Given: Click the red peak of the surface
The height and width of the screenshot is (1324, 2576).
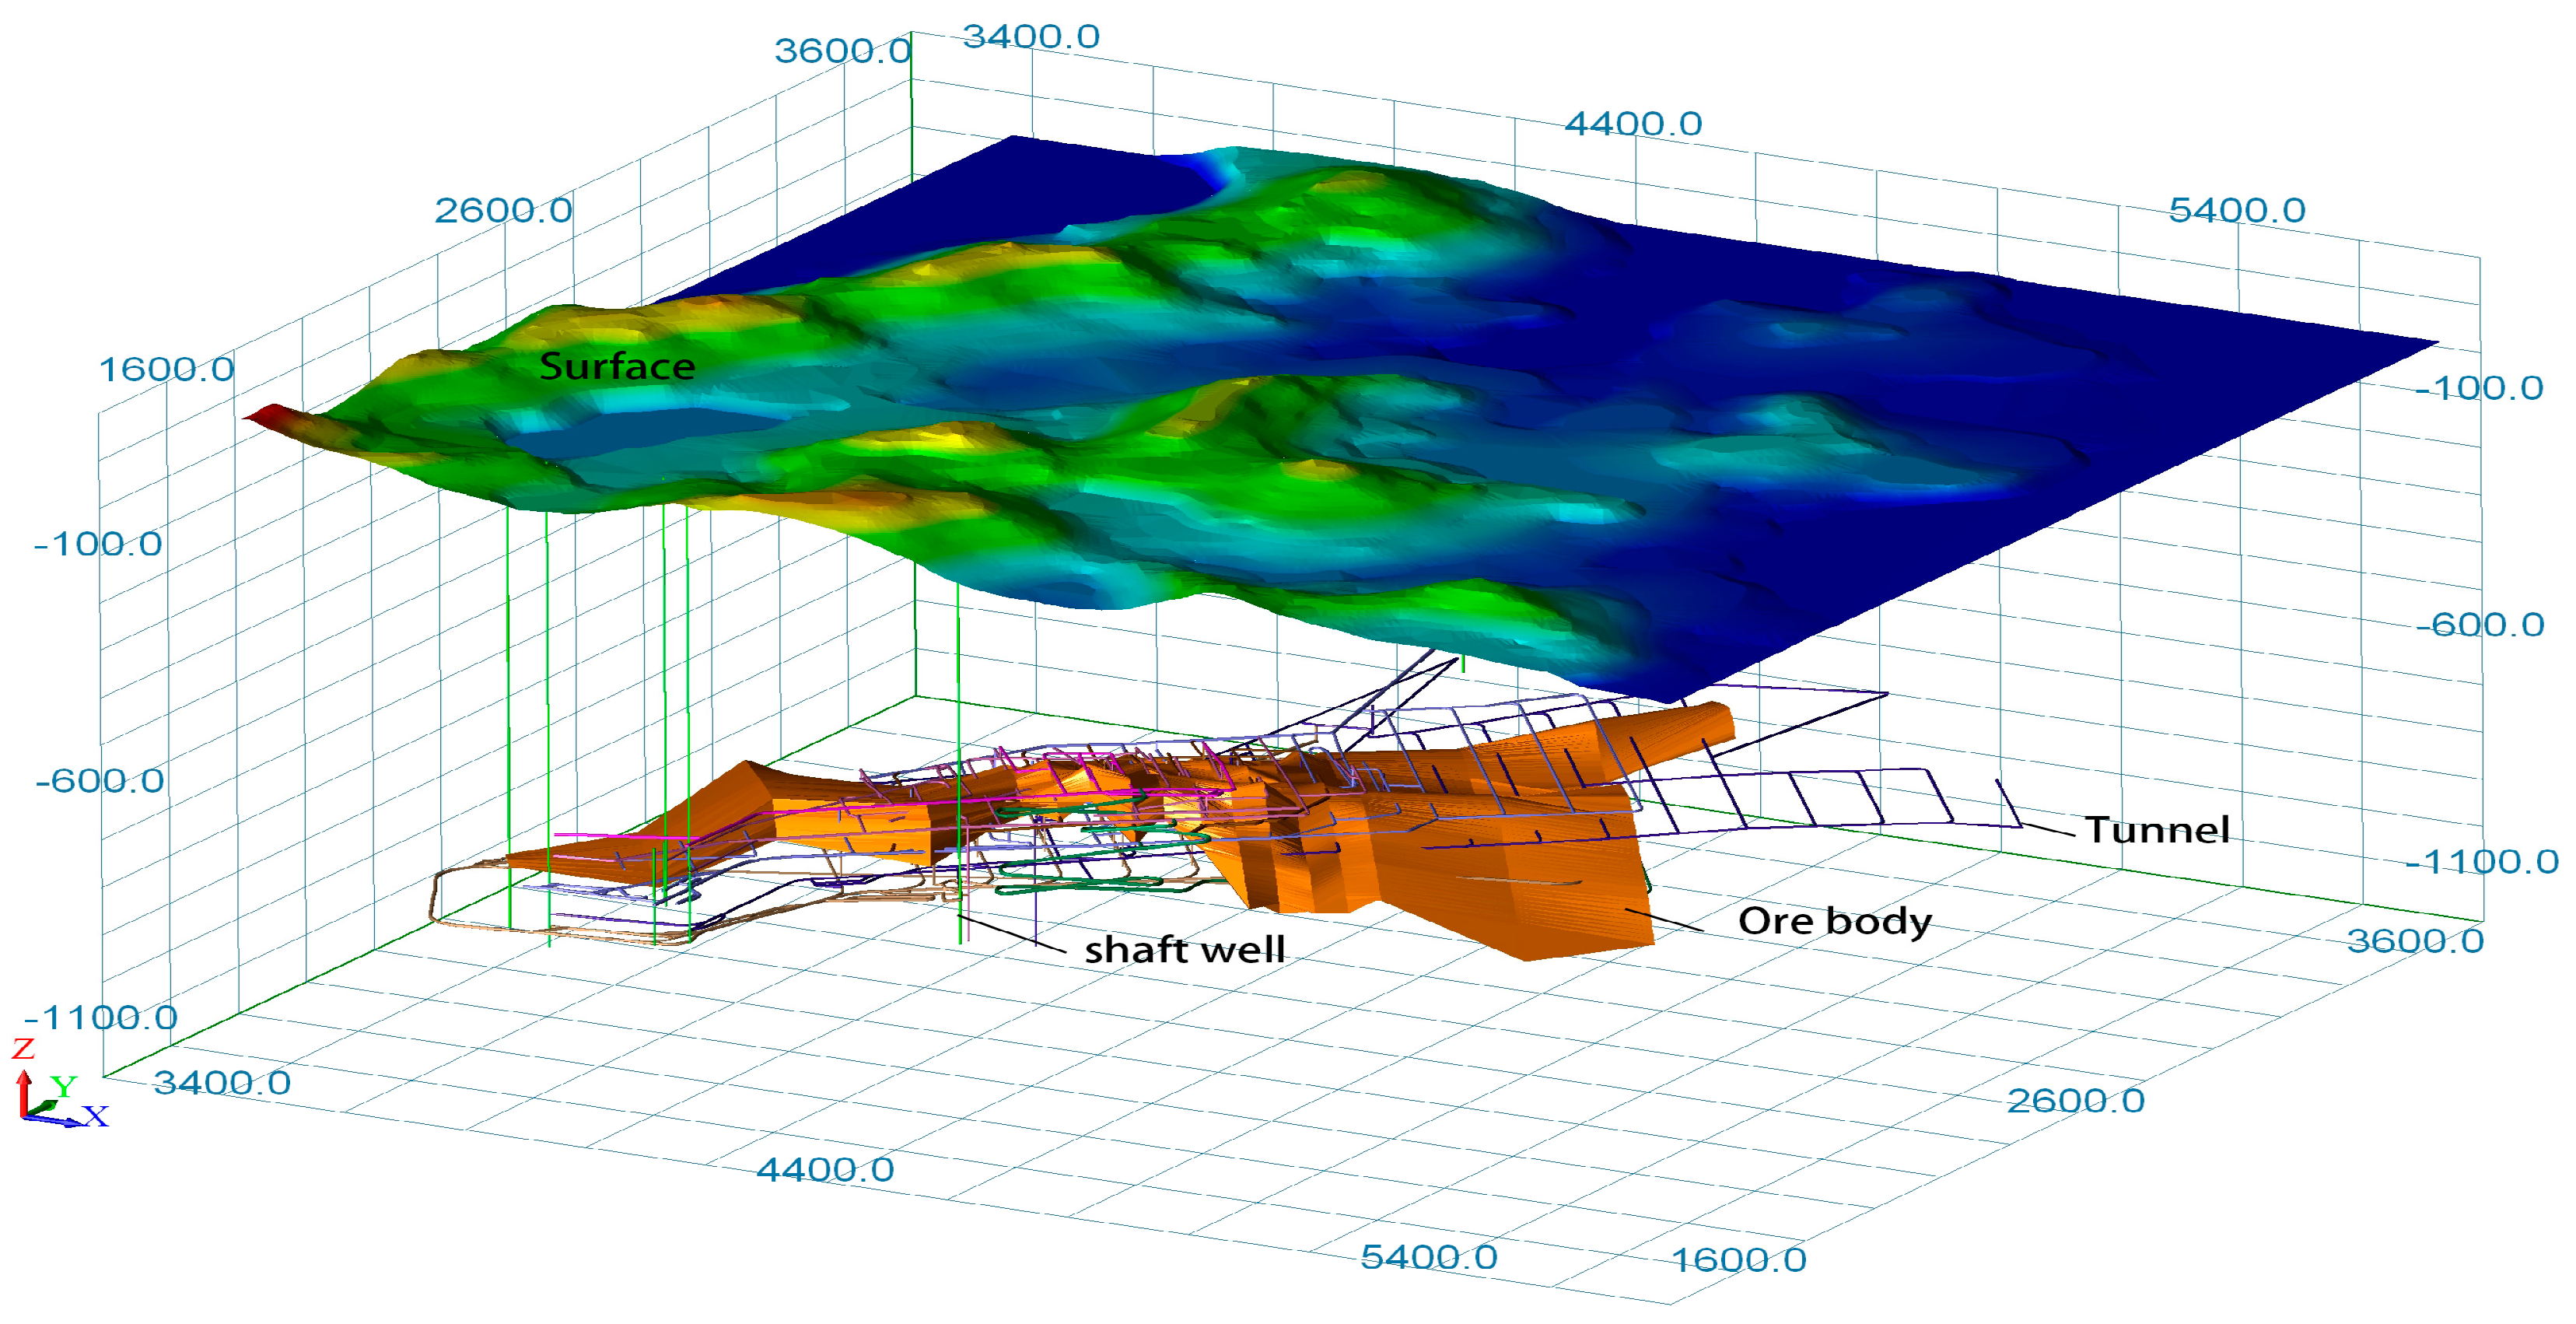Looking at the screenshot, I should (268, 415).
